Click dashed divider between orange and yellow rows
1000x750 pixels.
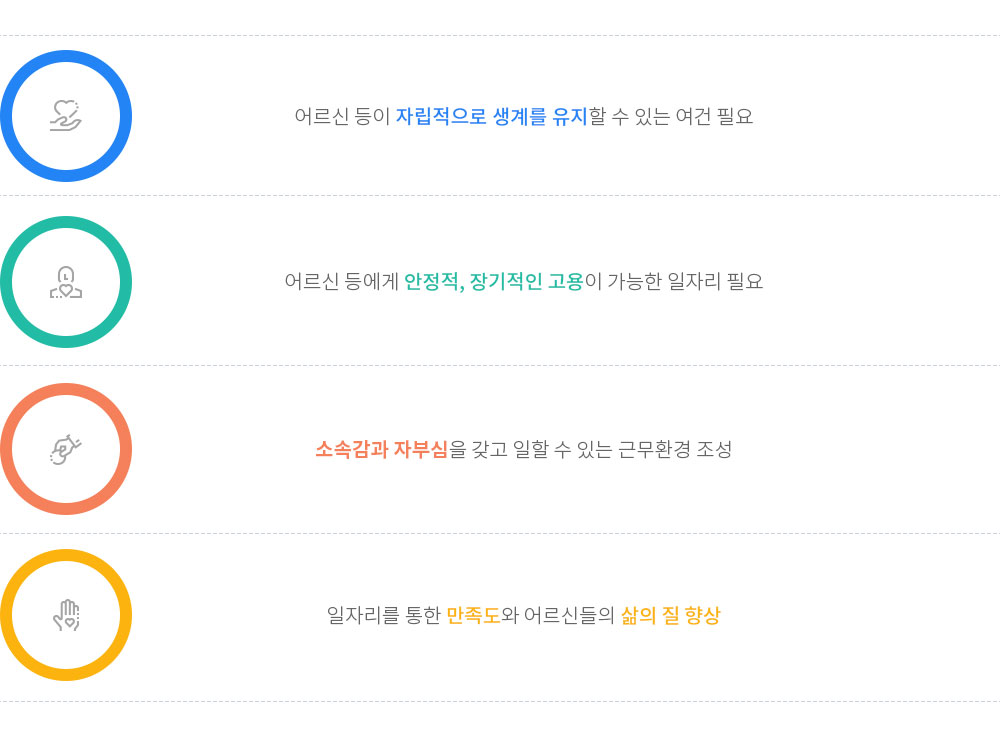(x=500, y=533)
